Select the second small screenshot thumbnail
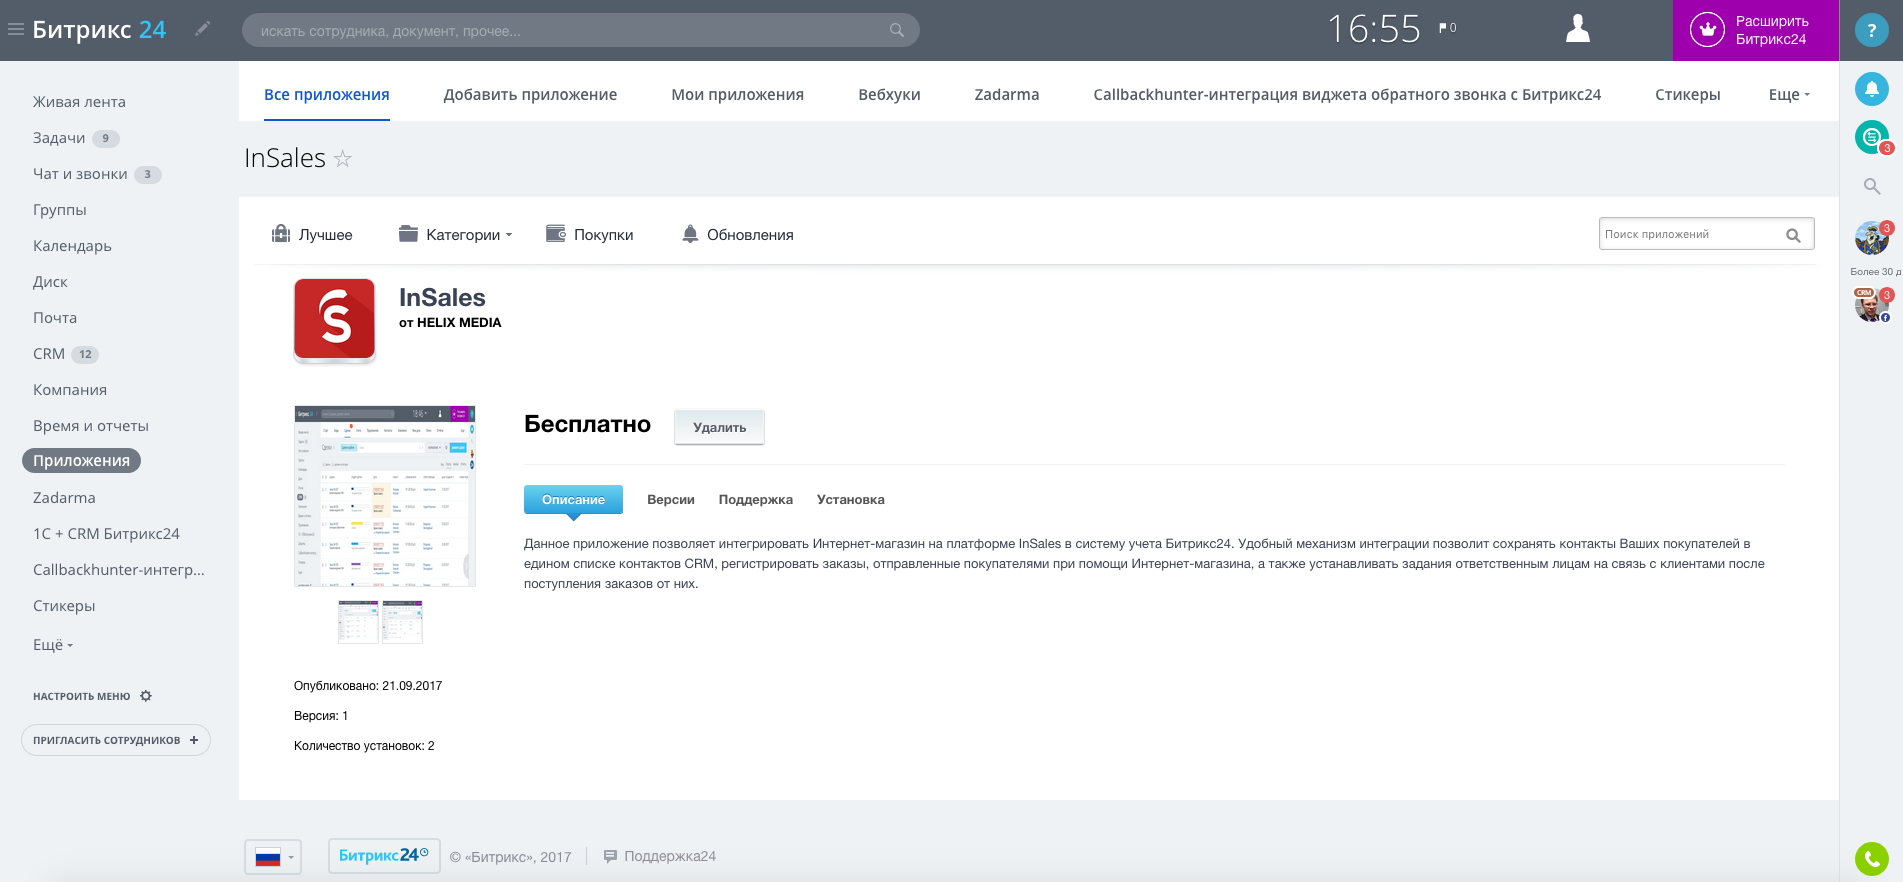Viewport: 1903px width, 882px height. (x=402, y=622)
